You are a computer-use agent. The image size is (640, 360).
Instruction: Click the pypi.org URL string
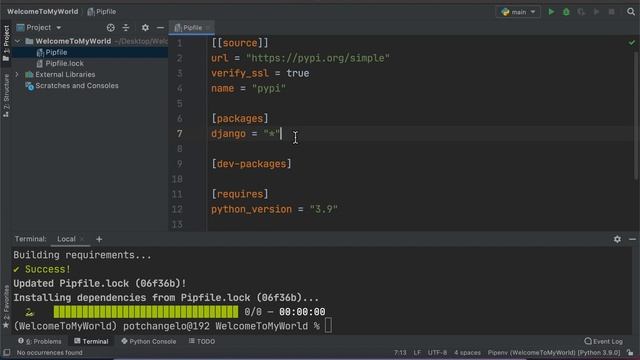point(318,58)
